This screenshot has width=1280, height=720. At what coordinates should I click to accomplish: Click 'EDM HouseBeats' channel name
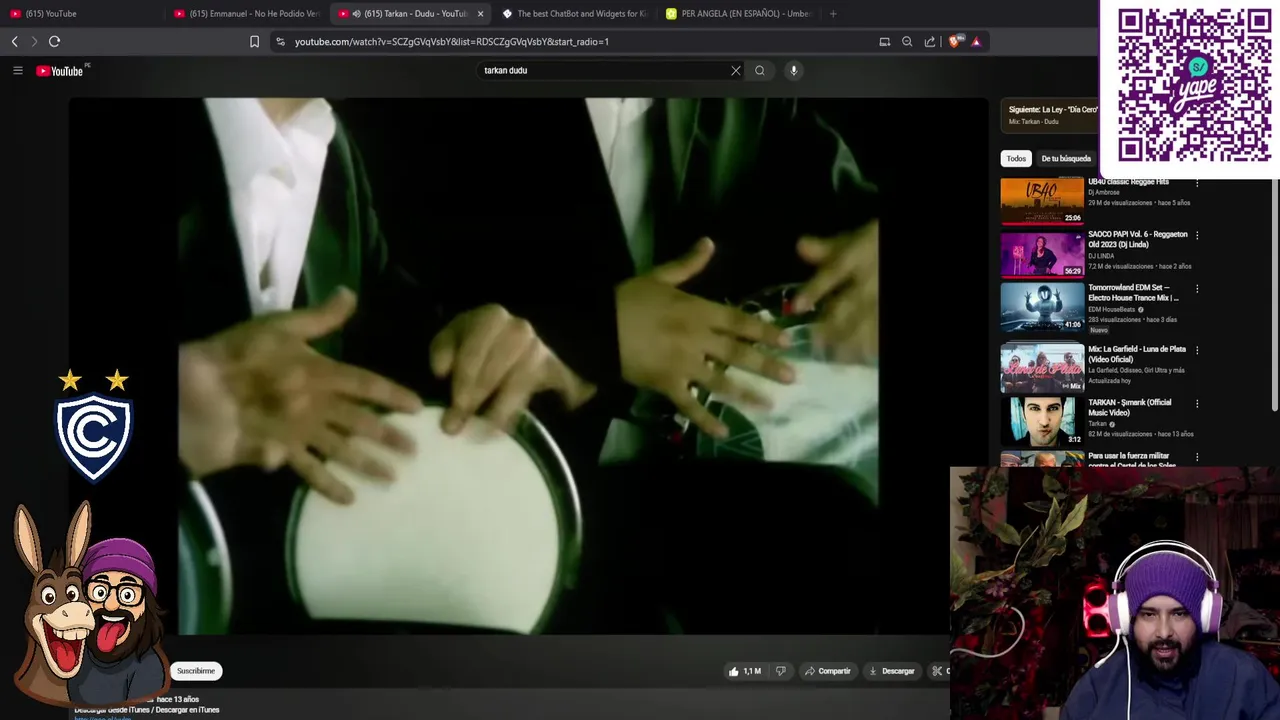click(1111, 309)
